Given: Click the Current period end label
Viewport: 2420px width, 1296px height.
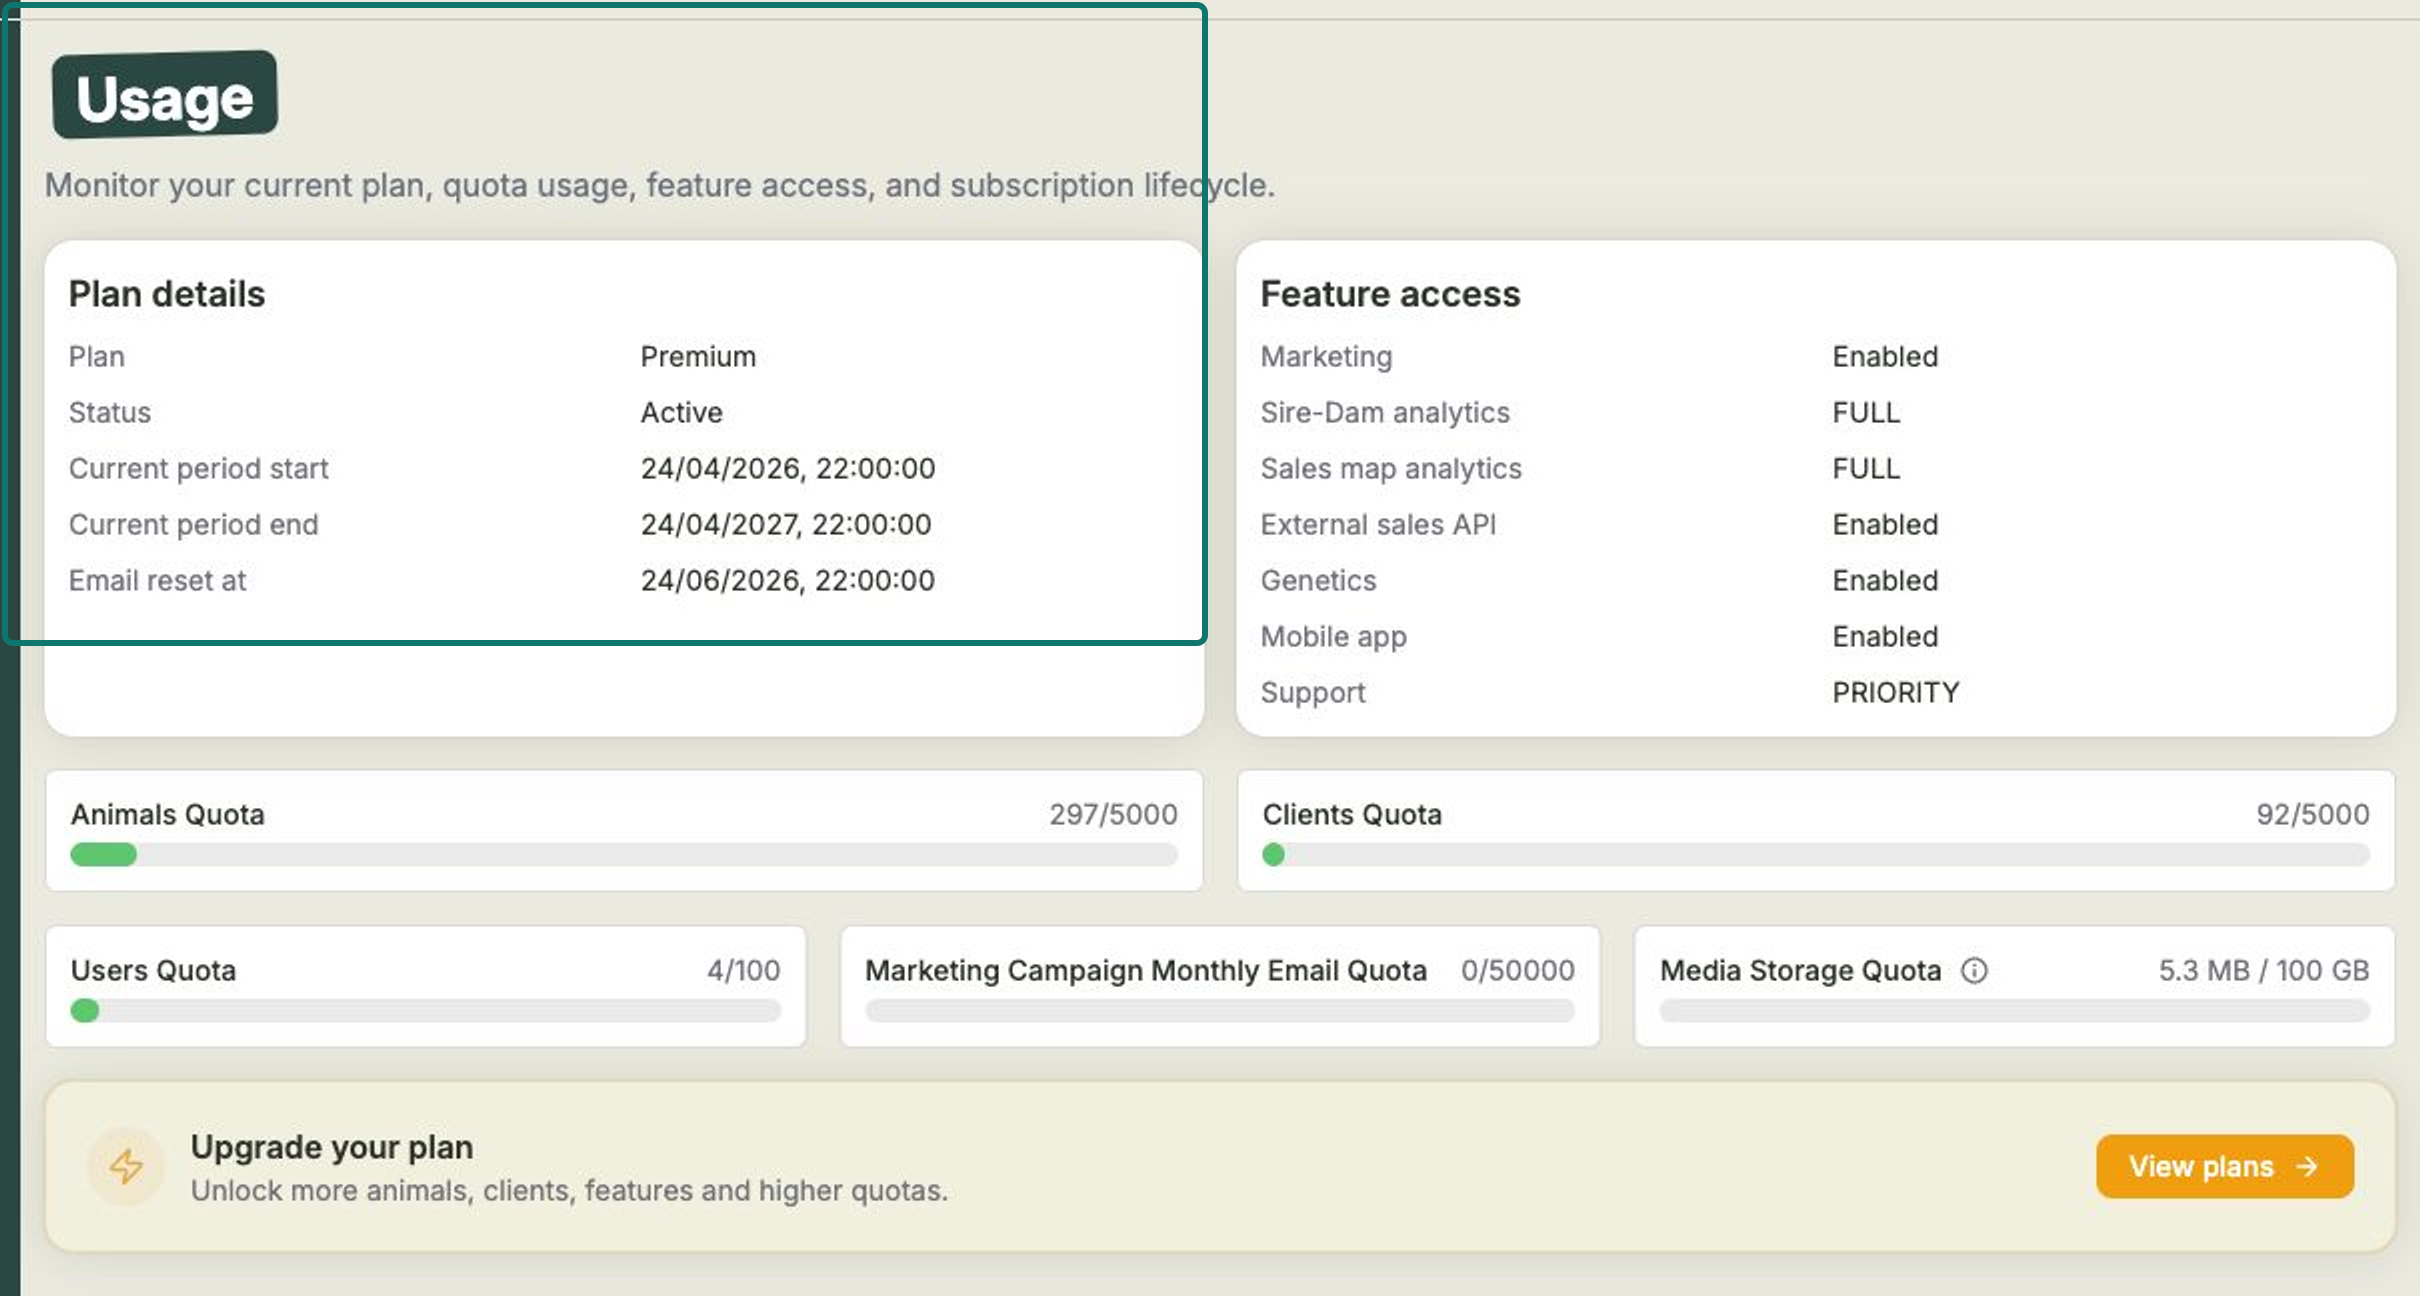Looking at the screenshot, I should [193, 525].
